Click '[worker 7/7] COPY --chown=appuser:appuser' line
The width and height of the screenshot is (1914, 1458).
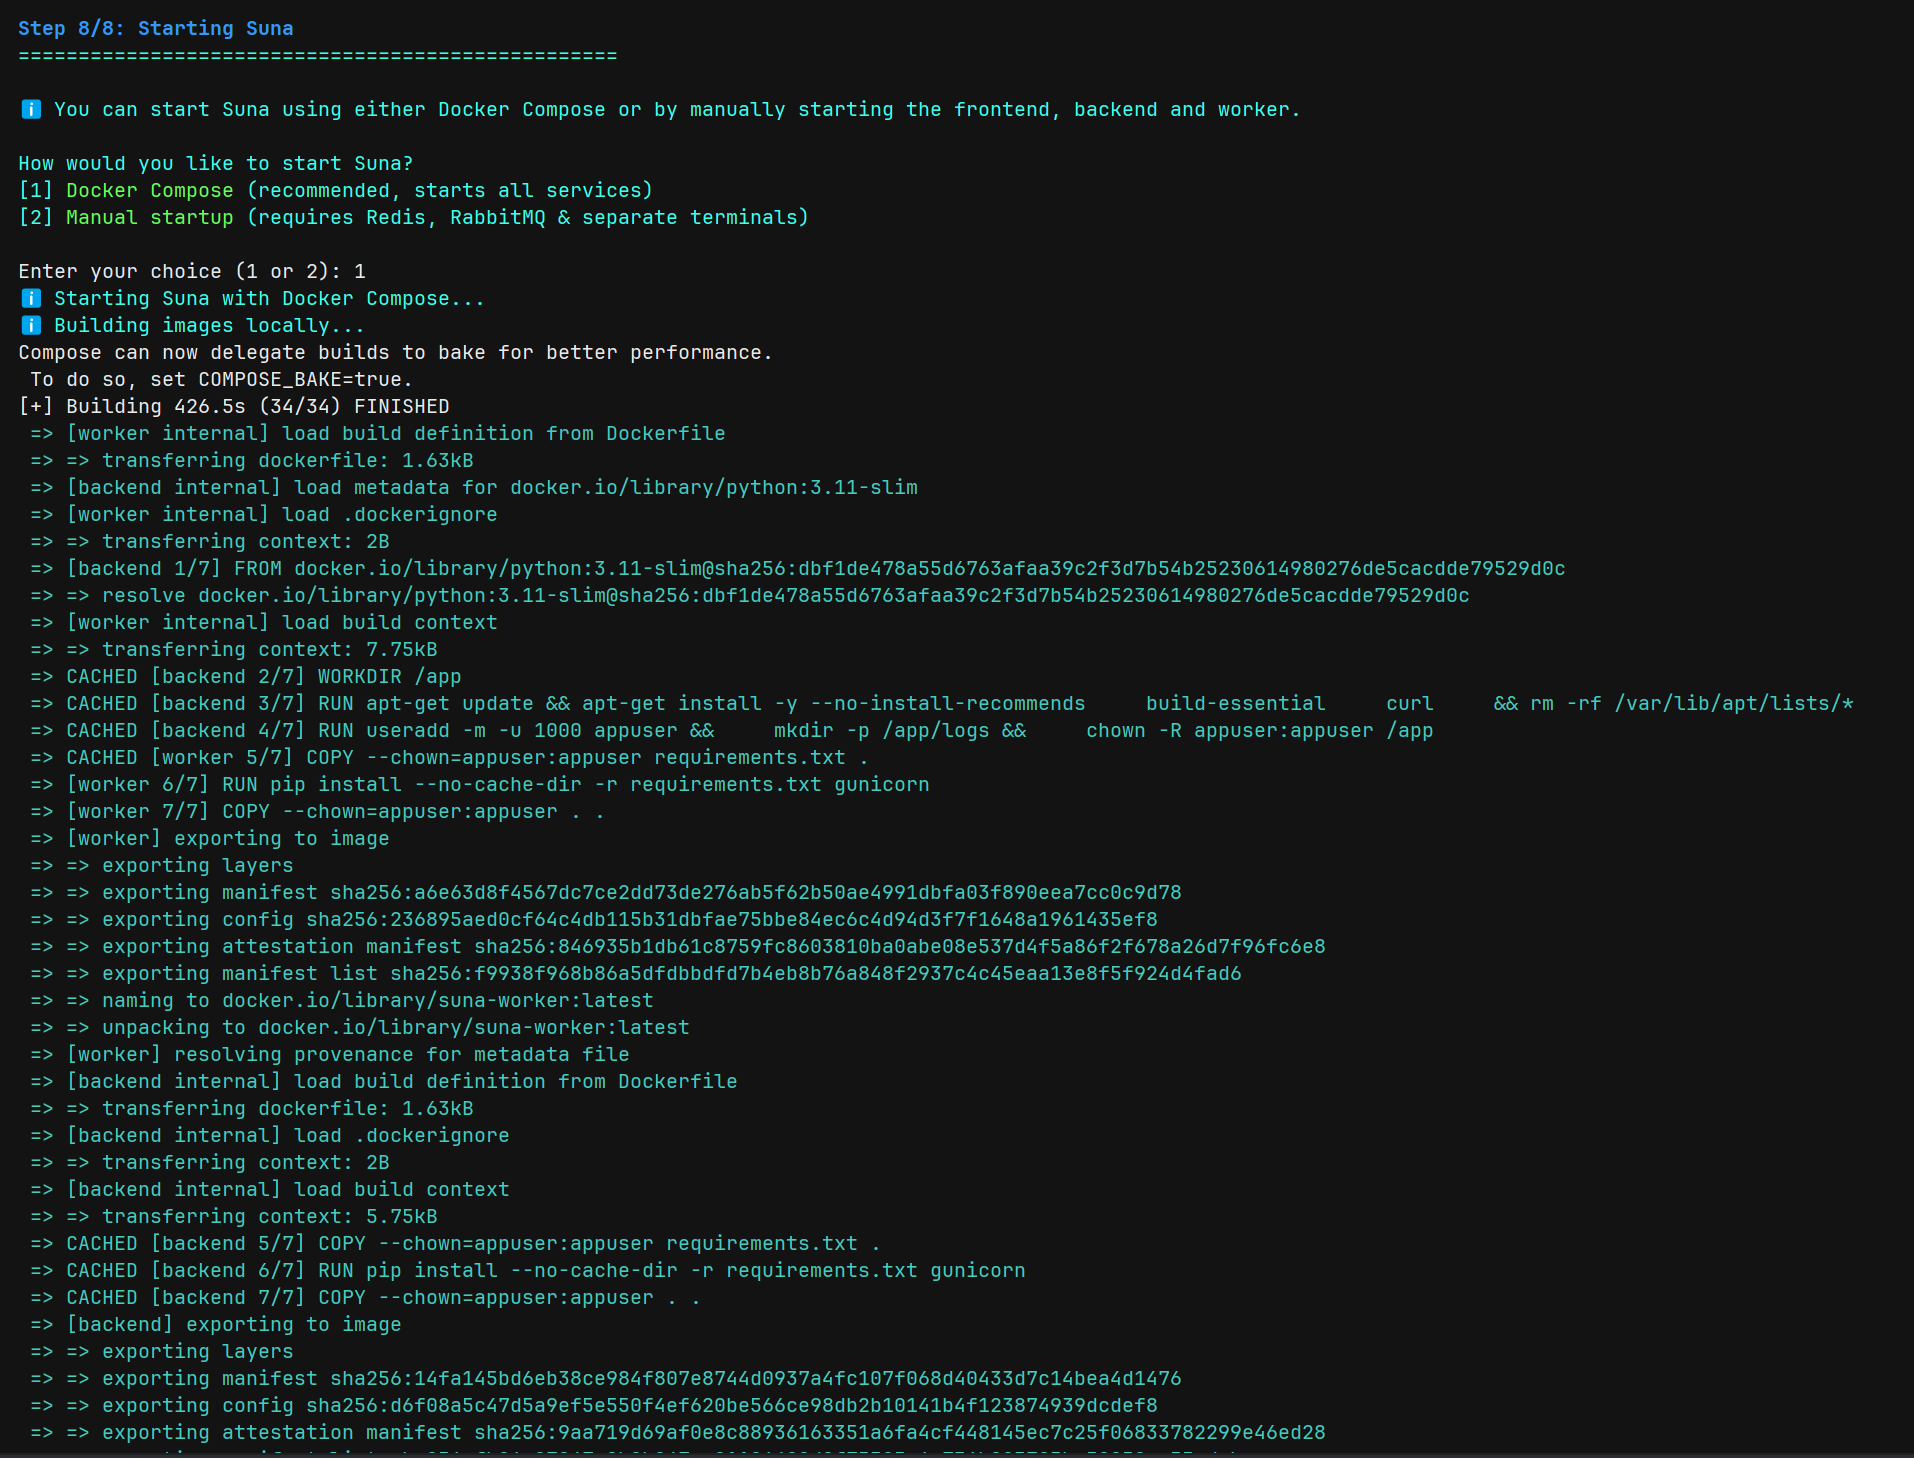point(318,811)
